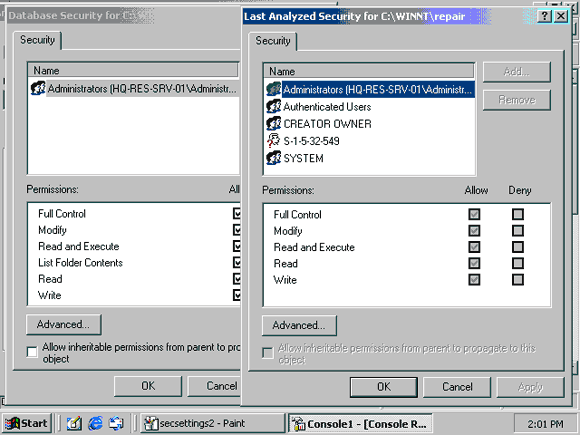The width and height of the screenshot is (580, 435).
Task: Select Administrators icon in Last Analyzed Security list
Action: click(274, 89)
